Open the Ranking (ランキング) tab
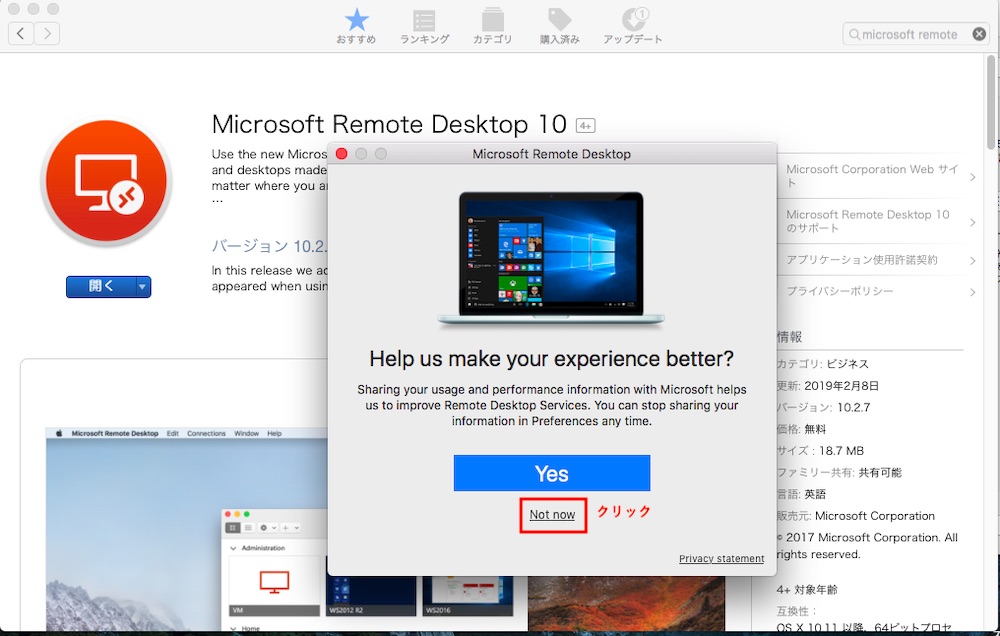 click(x=424, y=26)
